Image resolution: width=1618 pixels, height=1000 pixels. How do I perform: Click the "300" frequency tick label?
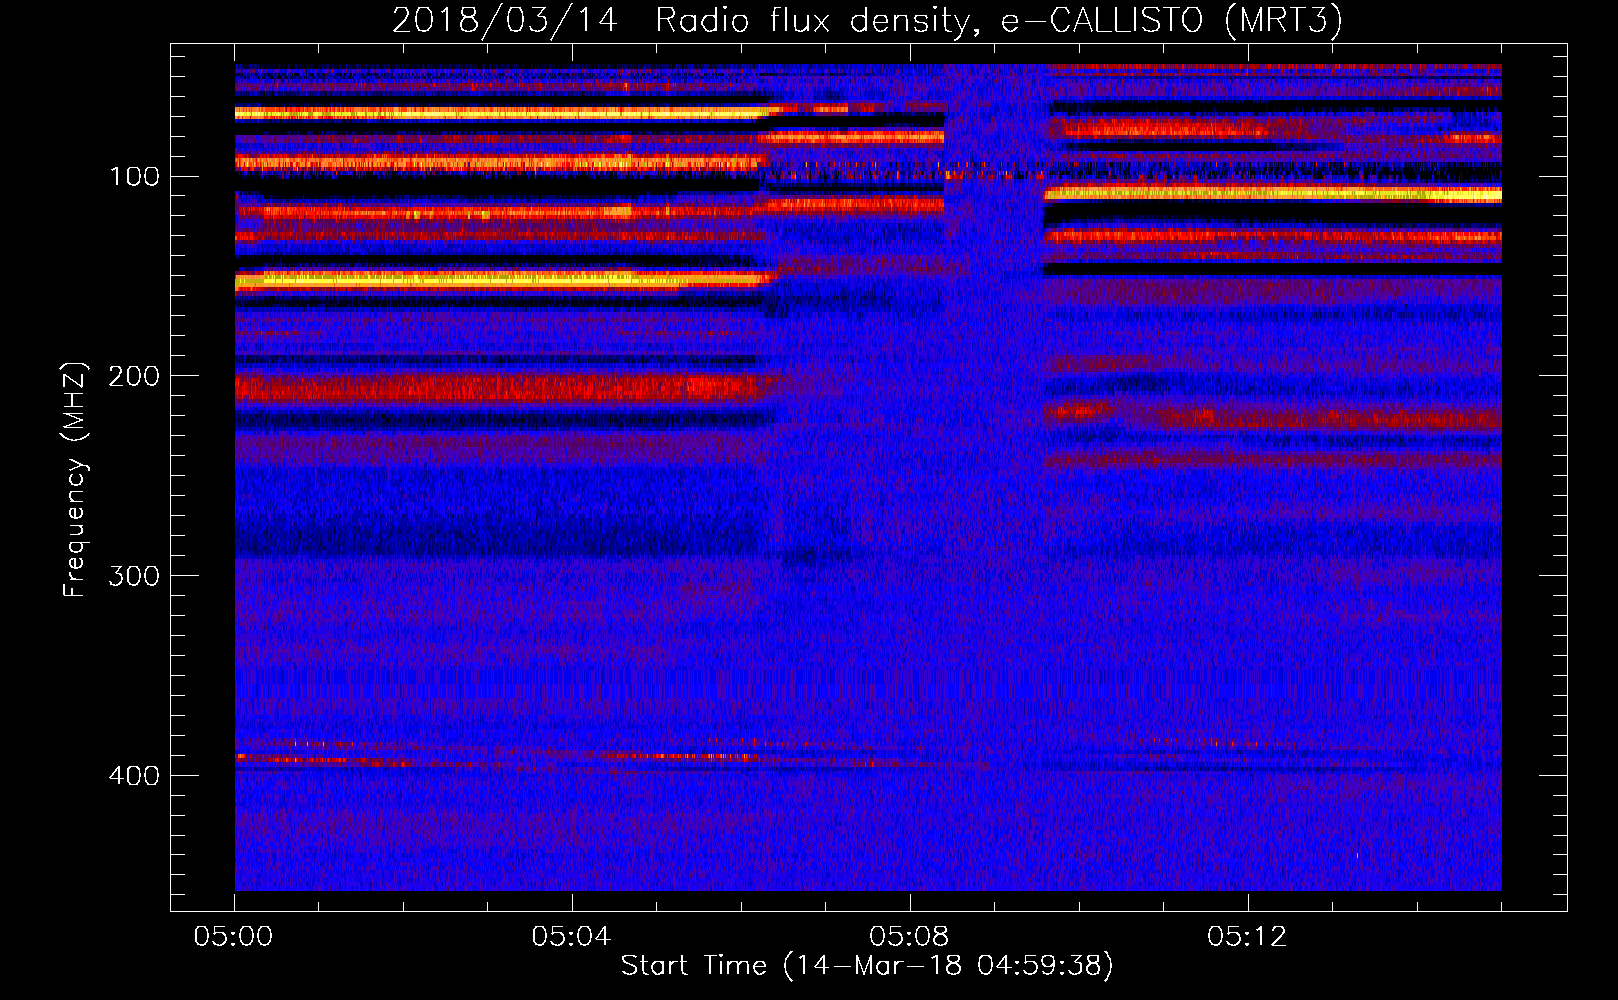pos(134,576)
